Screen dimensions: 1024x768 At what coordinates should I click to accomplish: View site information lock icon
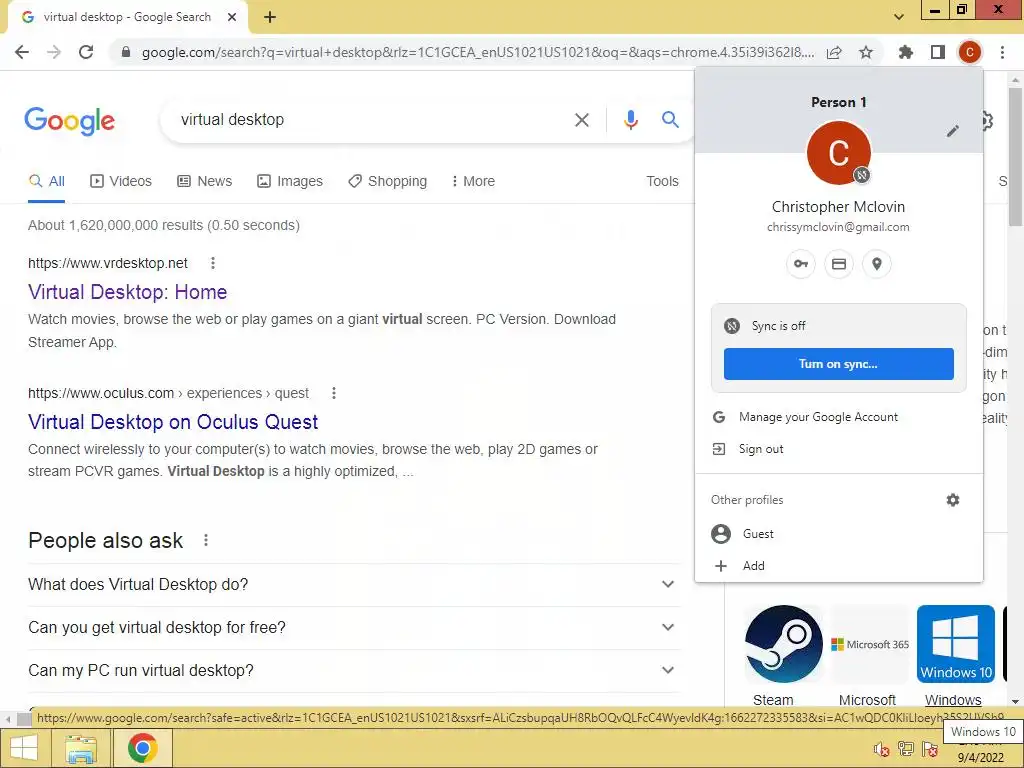126,52
